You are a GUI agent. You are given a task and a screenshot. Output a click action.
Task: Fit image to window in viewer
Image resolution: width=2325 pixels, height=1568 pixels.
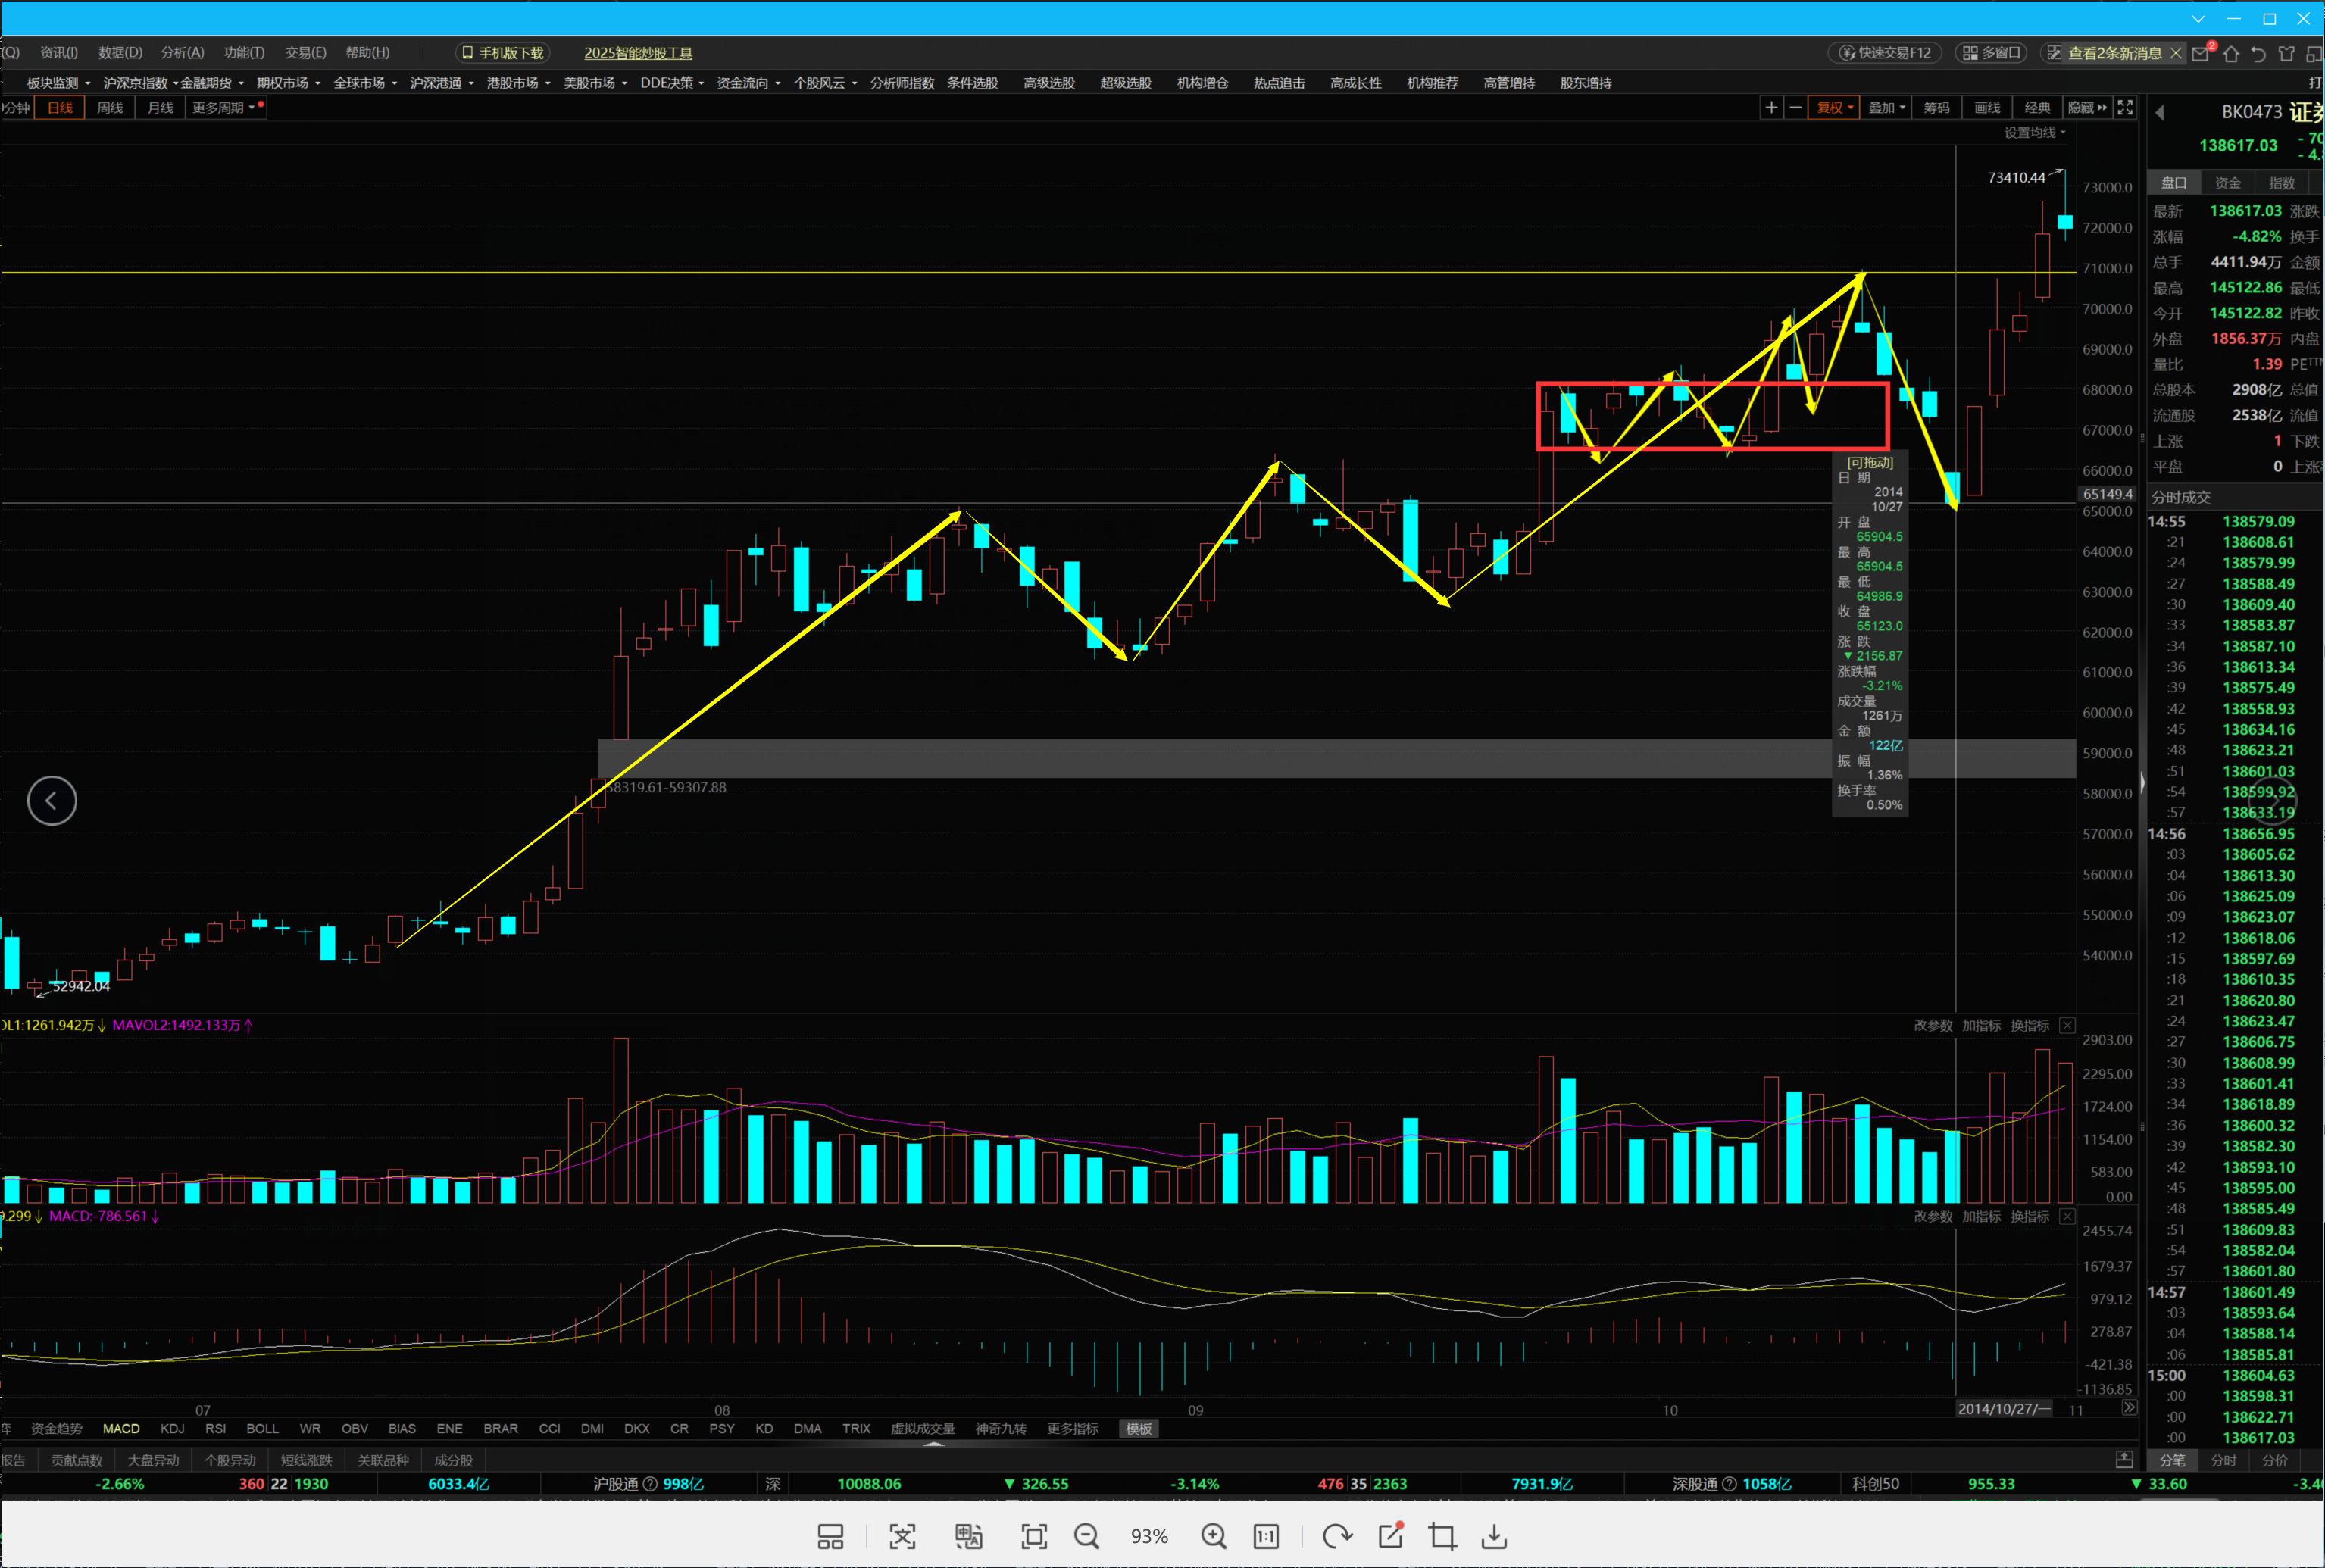click(x=1034, y=1536)
